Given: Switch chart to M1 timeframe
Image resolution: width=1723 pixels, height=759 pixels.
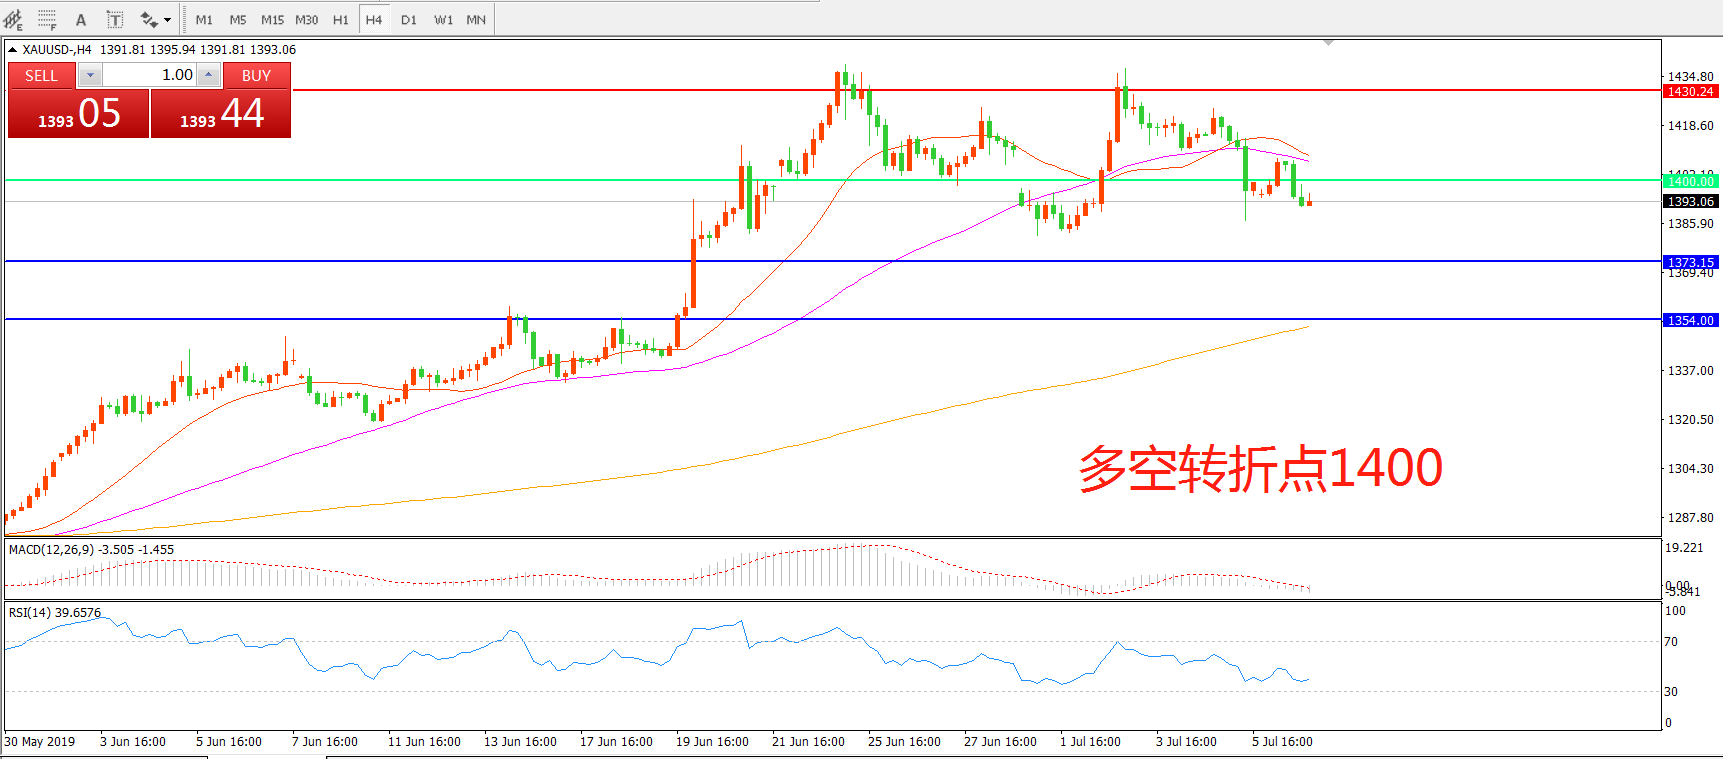Looking at the screenshot, I should point(204,19).
